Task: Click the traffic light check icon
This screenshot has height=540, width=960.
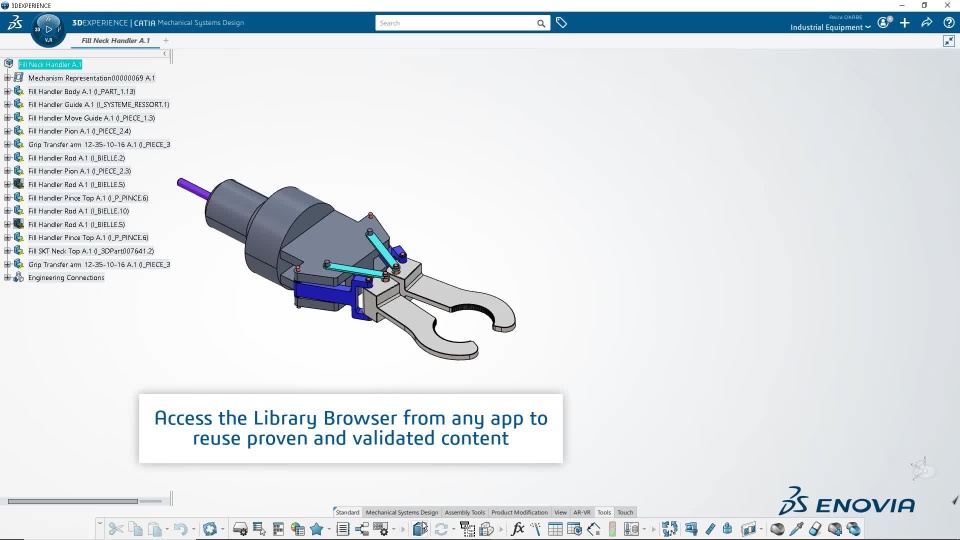Action: pos(612,528)
